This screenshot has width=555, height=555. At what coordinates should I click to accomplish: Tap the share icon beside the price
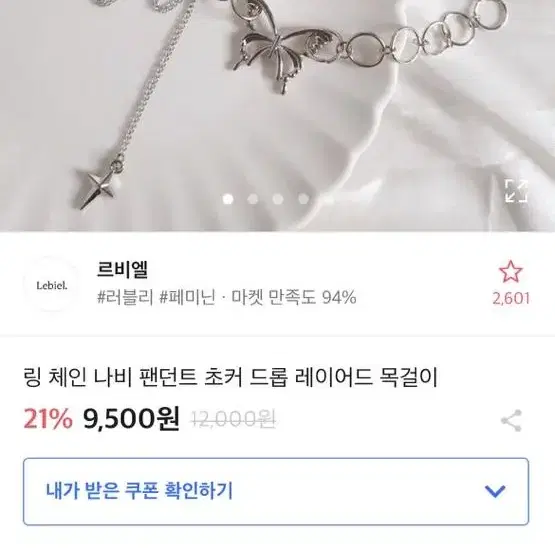(x=511, y=420)
